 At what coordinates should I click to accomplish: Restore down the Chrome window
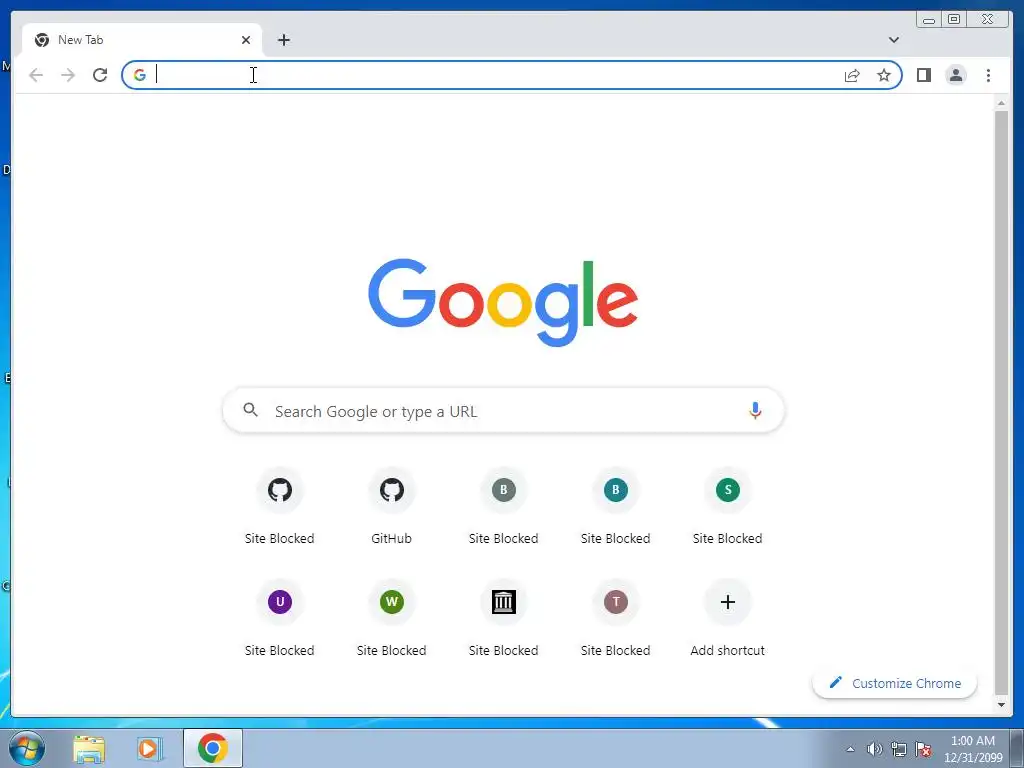pos(953,20)
